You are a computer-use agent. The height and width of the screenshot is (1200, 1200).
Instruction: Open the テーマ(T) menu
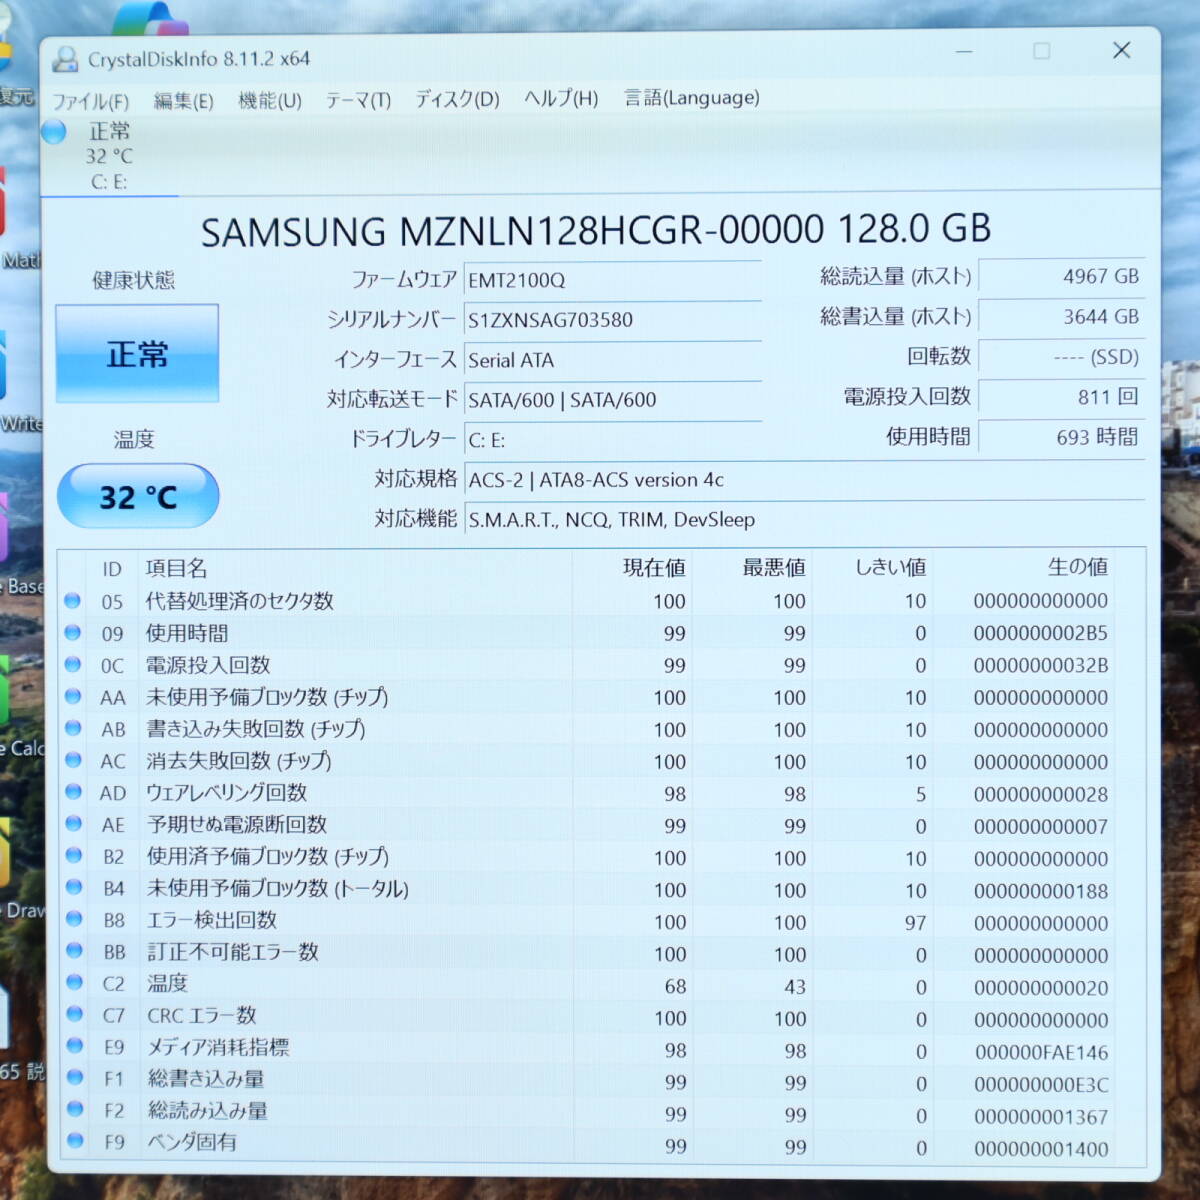pos(358,99)
